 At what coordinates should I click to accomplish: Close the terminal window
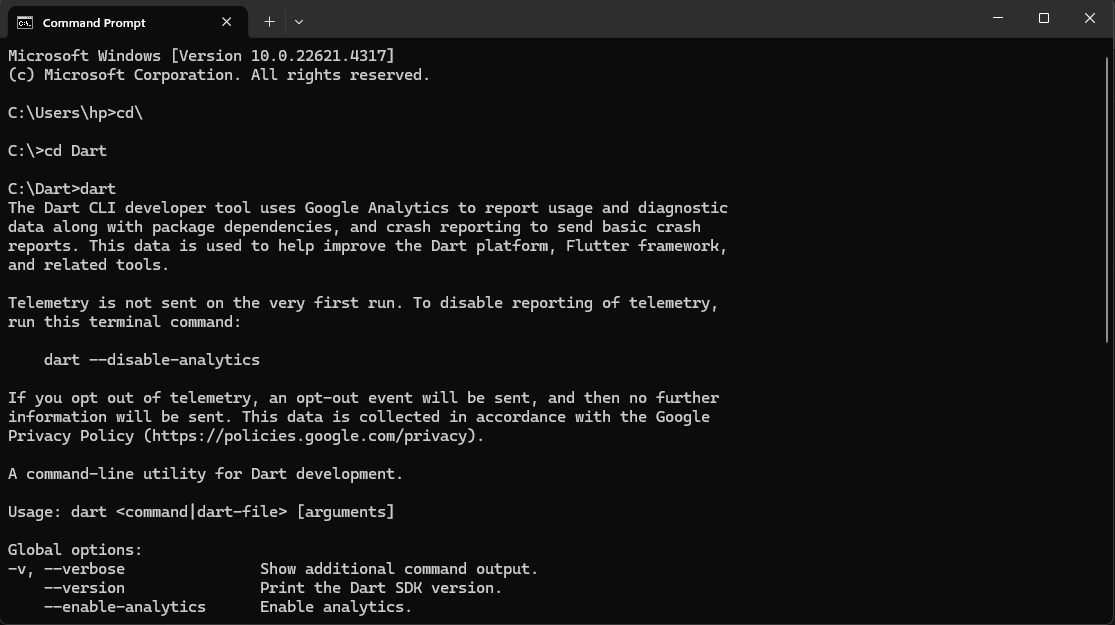point(1090,18)
